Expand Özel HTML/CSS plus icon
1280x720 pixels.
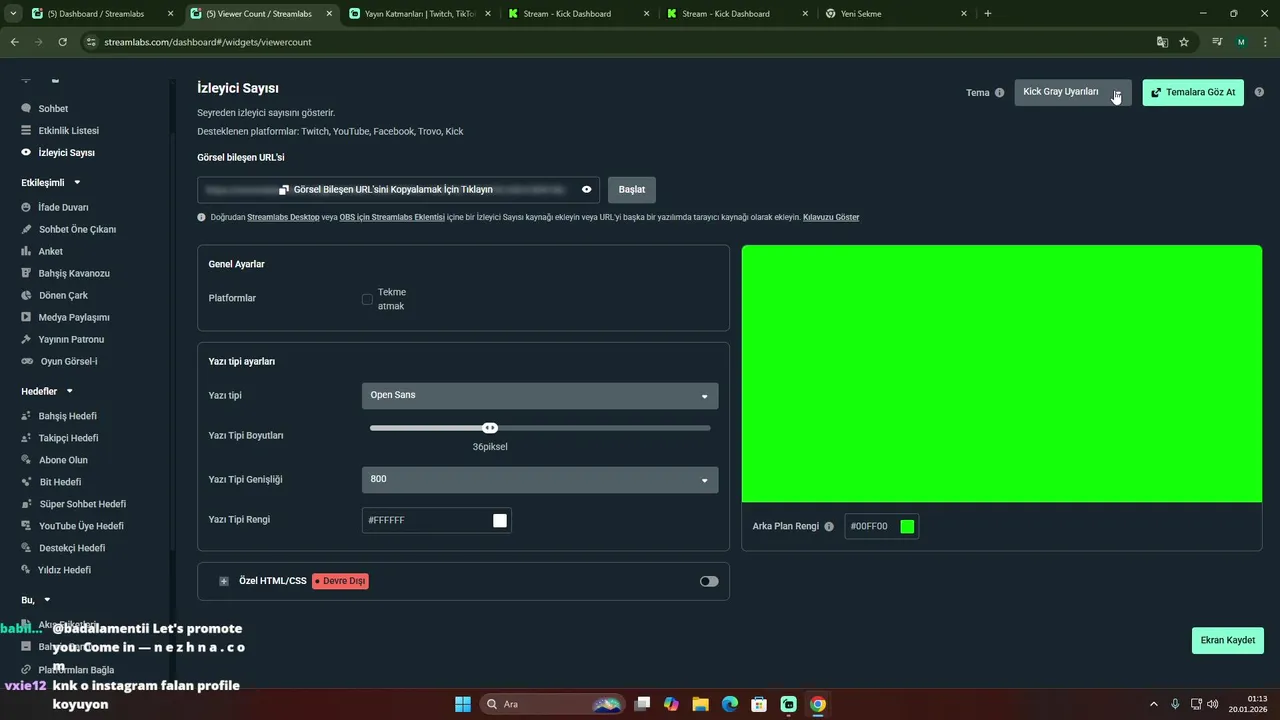pyautogui.click(x=224, y=581)
